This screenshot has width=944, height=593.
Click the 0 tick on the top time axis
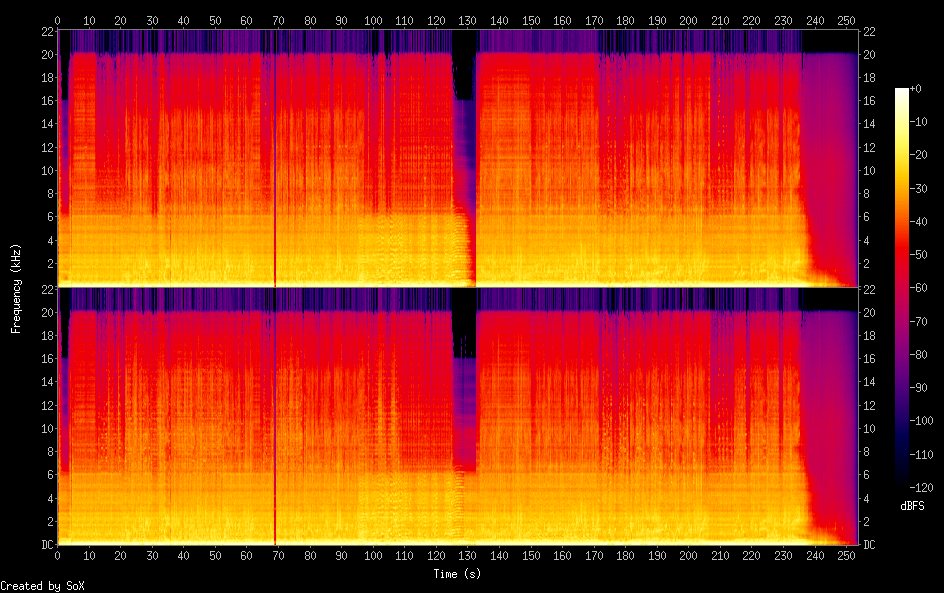[x=58, y=20]
